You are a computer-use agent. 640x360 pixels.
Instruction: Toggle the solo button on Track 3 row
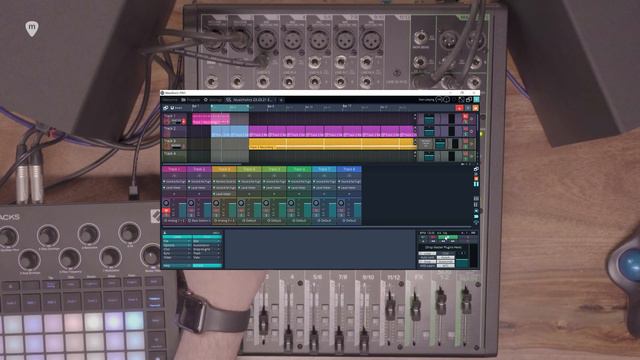(x=465, y=146)
